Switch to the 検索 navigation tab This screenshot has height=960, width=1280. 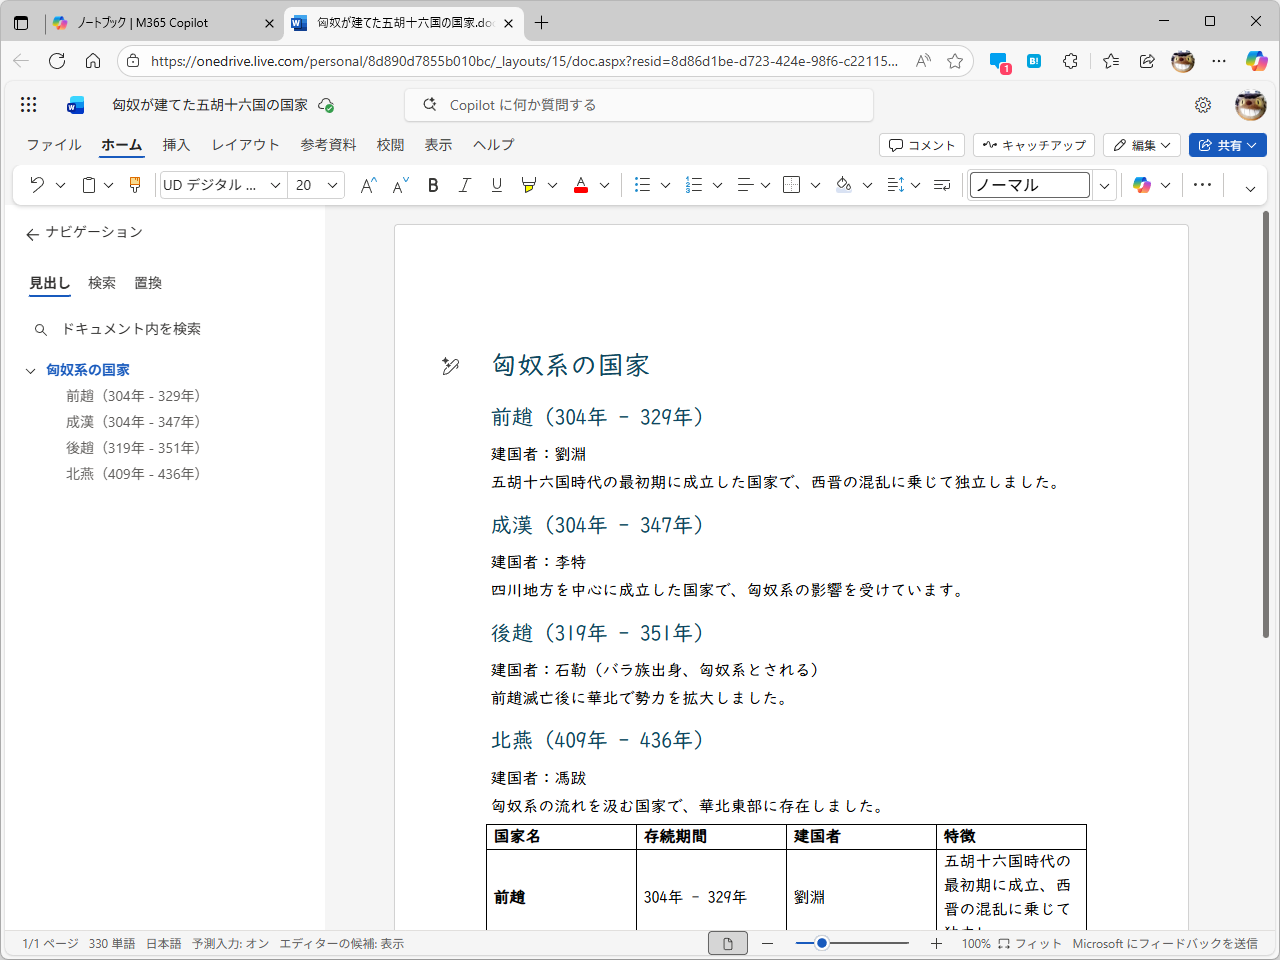tap(101, 283)
